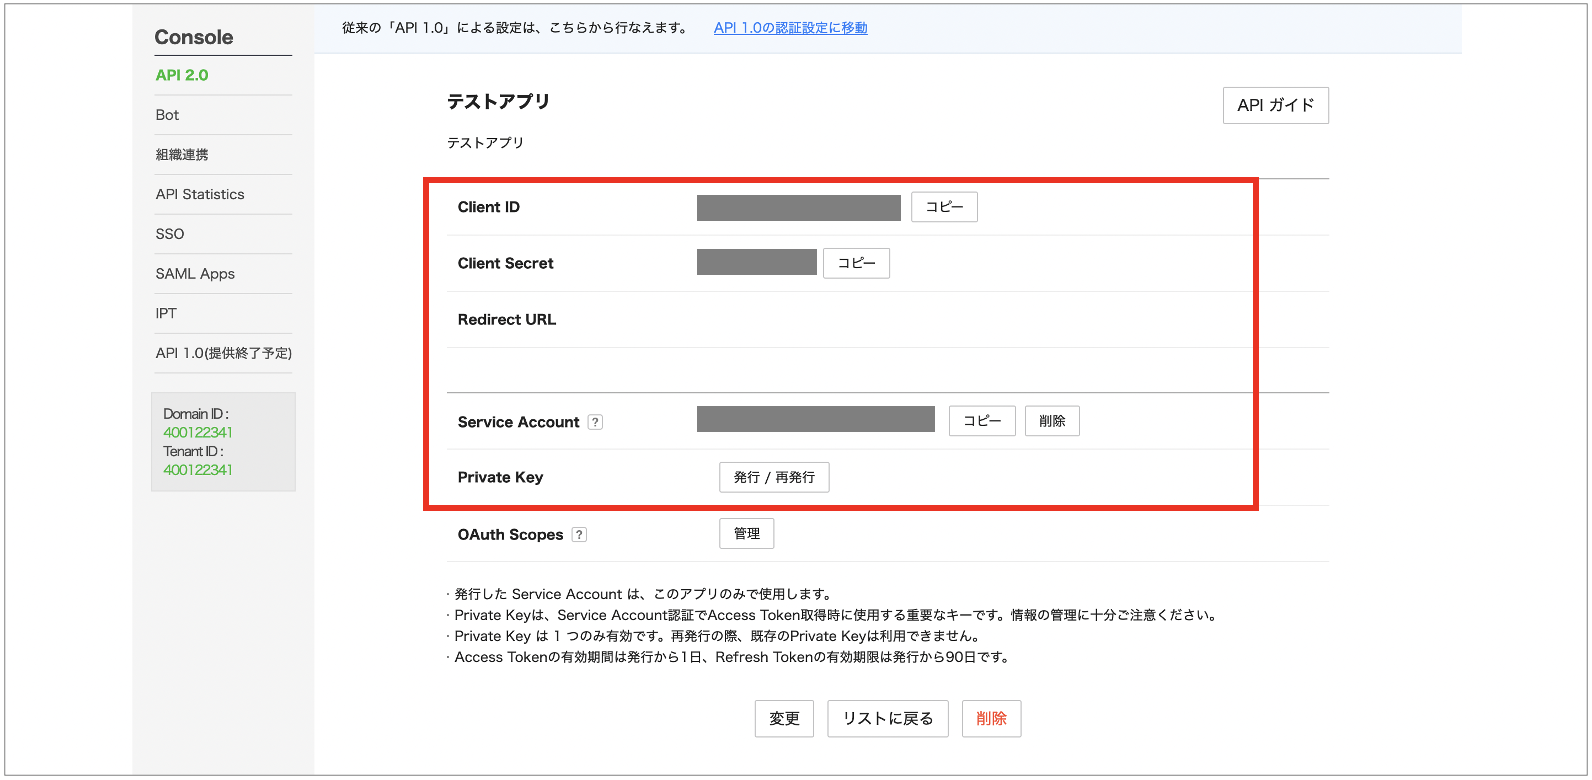Delete the Service Account with 削除 button

(1052, 421)
